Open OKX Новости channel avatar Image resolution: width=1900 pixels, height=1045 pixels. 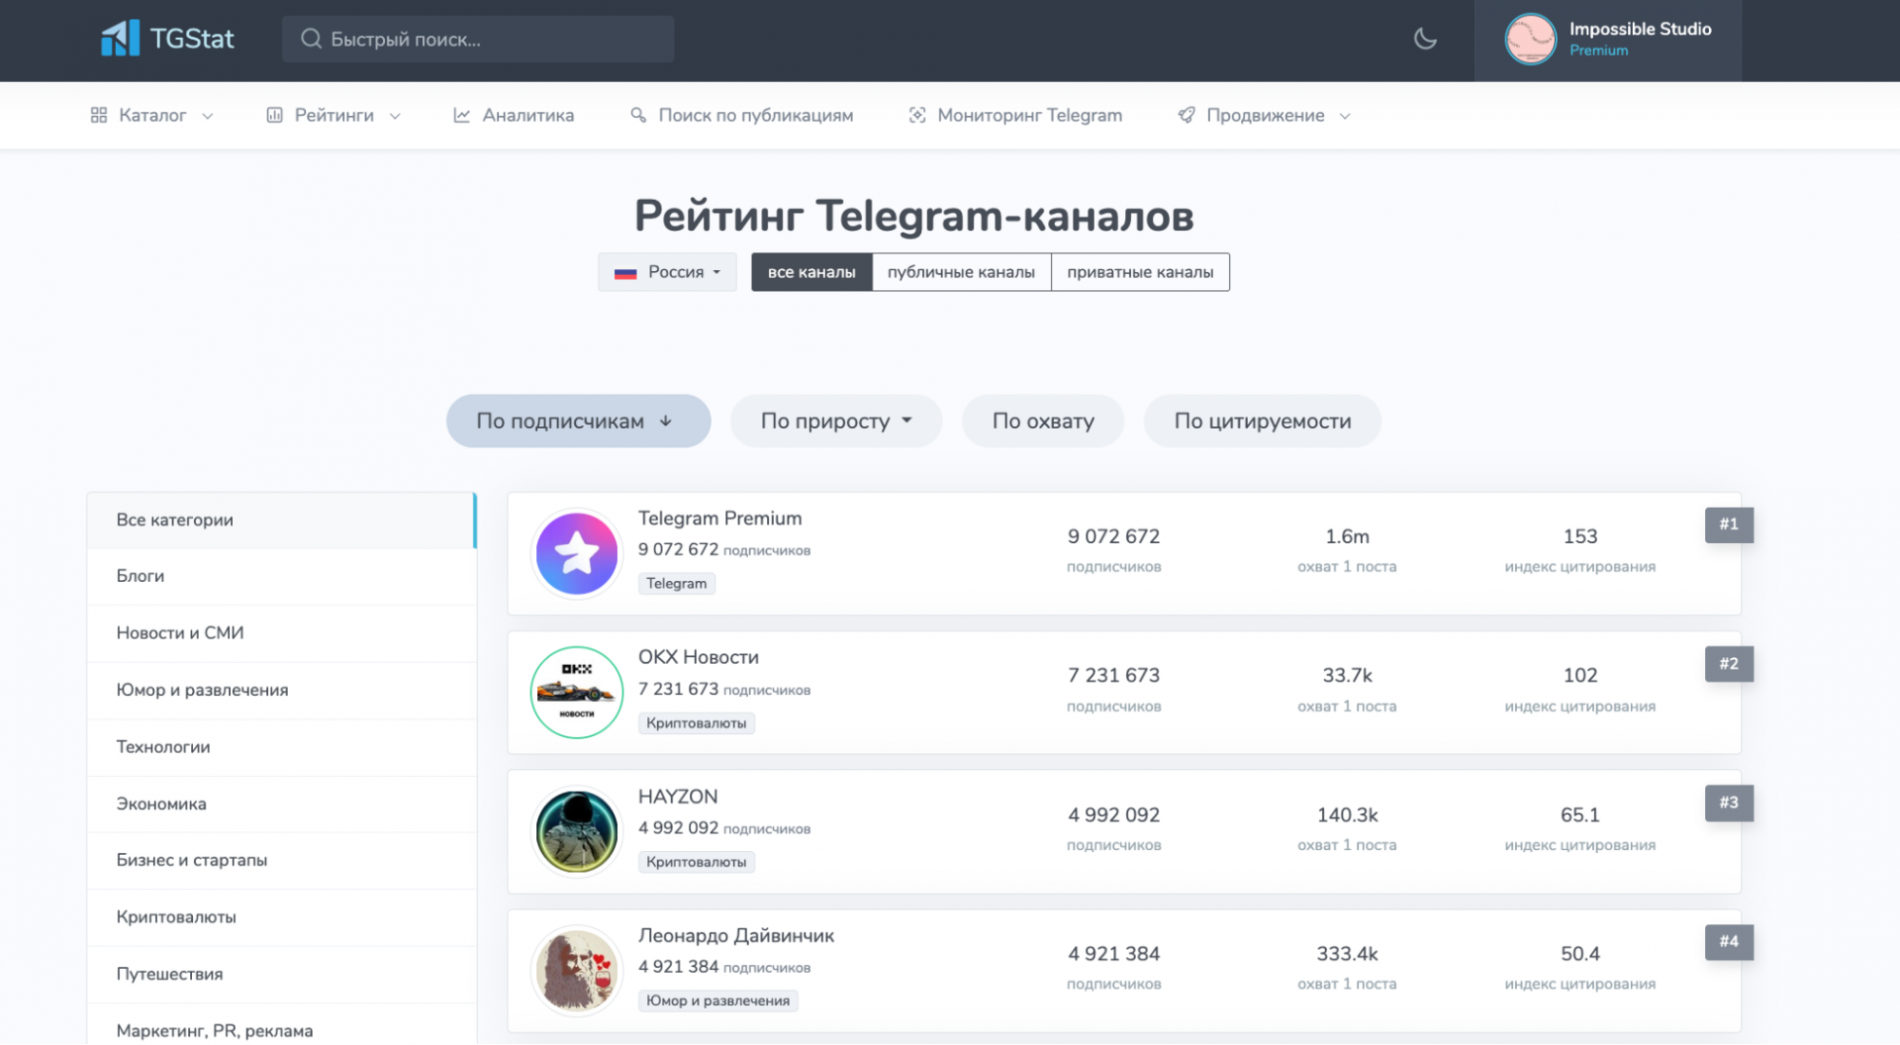click(576, 692)
